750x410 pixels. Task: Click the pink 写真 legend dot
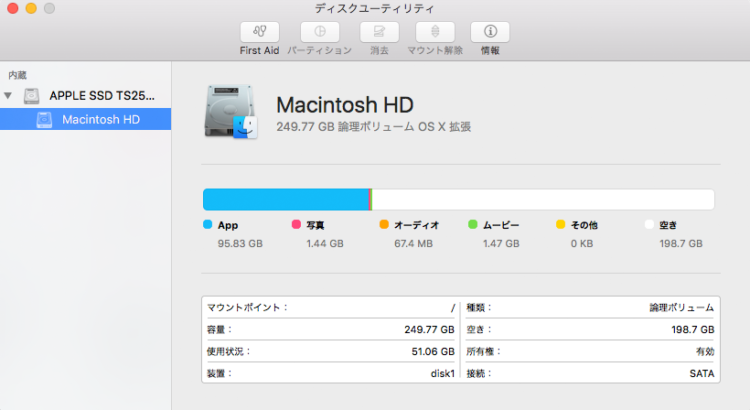296,224
